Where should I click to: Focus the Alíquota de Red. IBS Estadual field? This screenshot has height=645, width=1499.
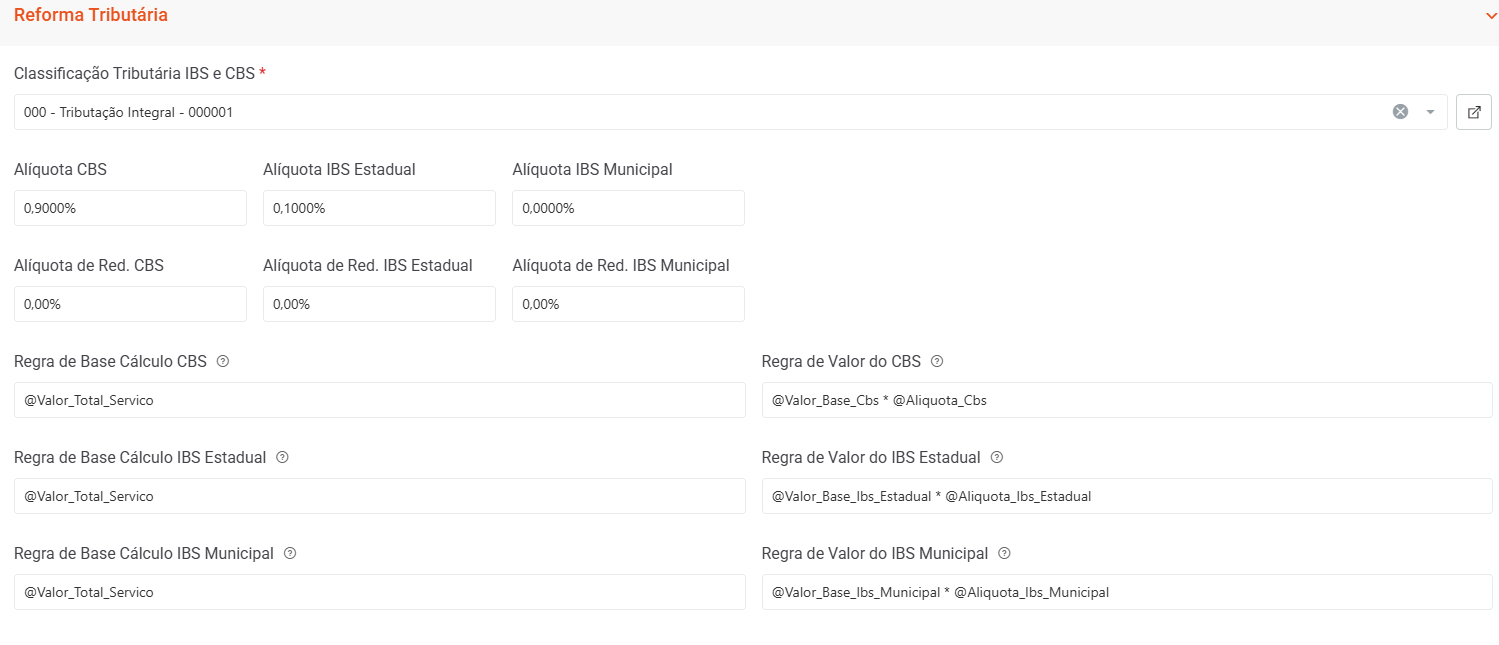379,304
